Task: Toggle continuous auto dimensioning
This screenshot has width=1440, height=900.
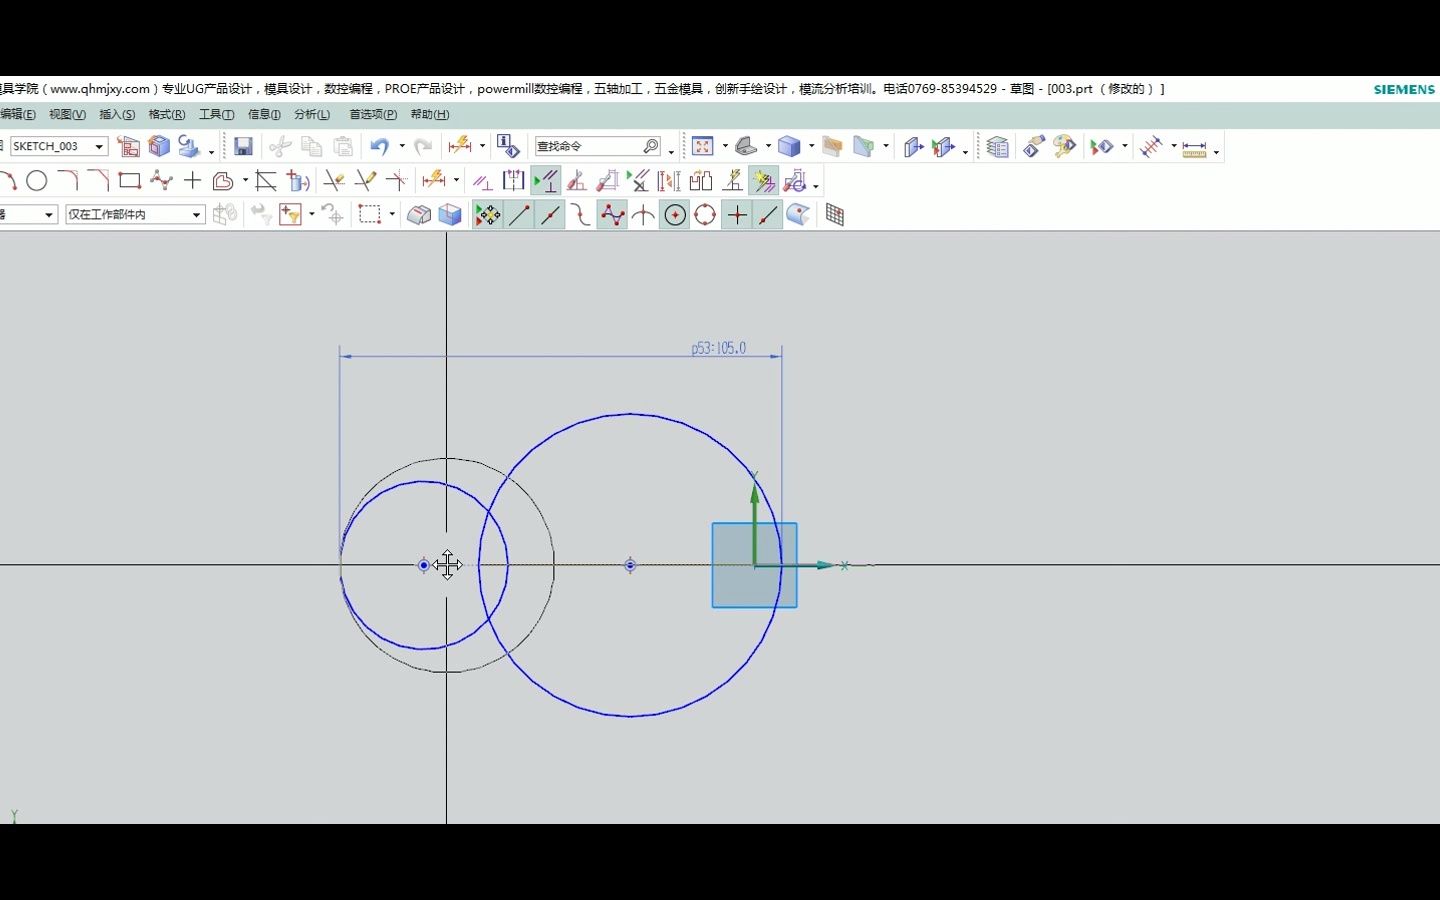Action: 763,181
